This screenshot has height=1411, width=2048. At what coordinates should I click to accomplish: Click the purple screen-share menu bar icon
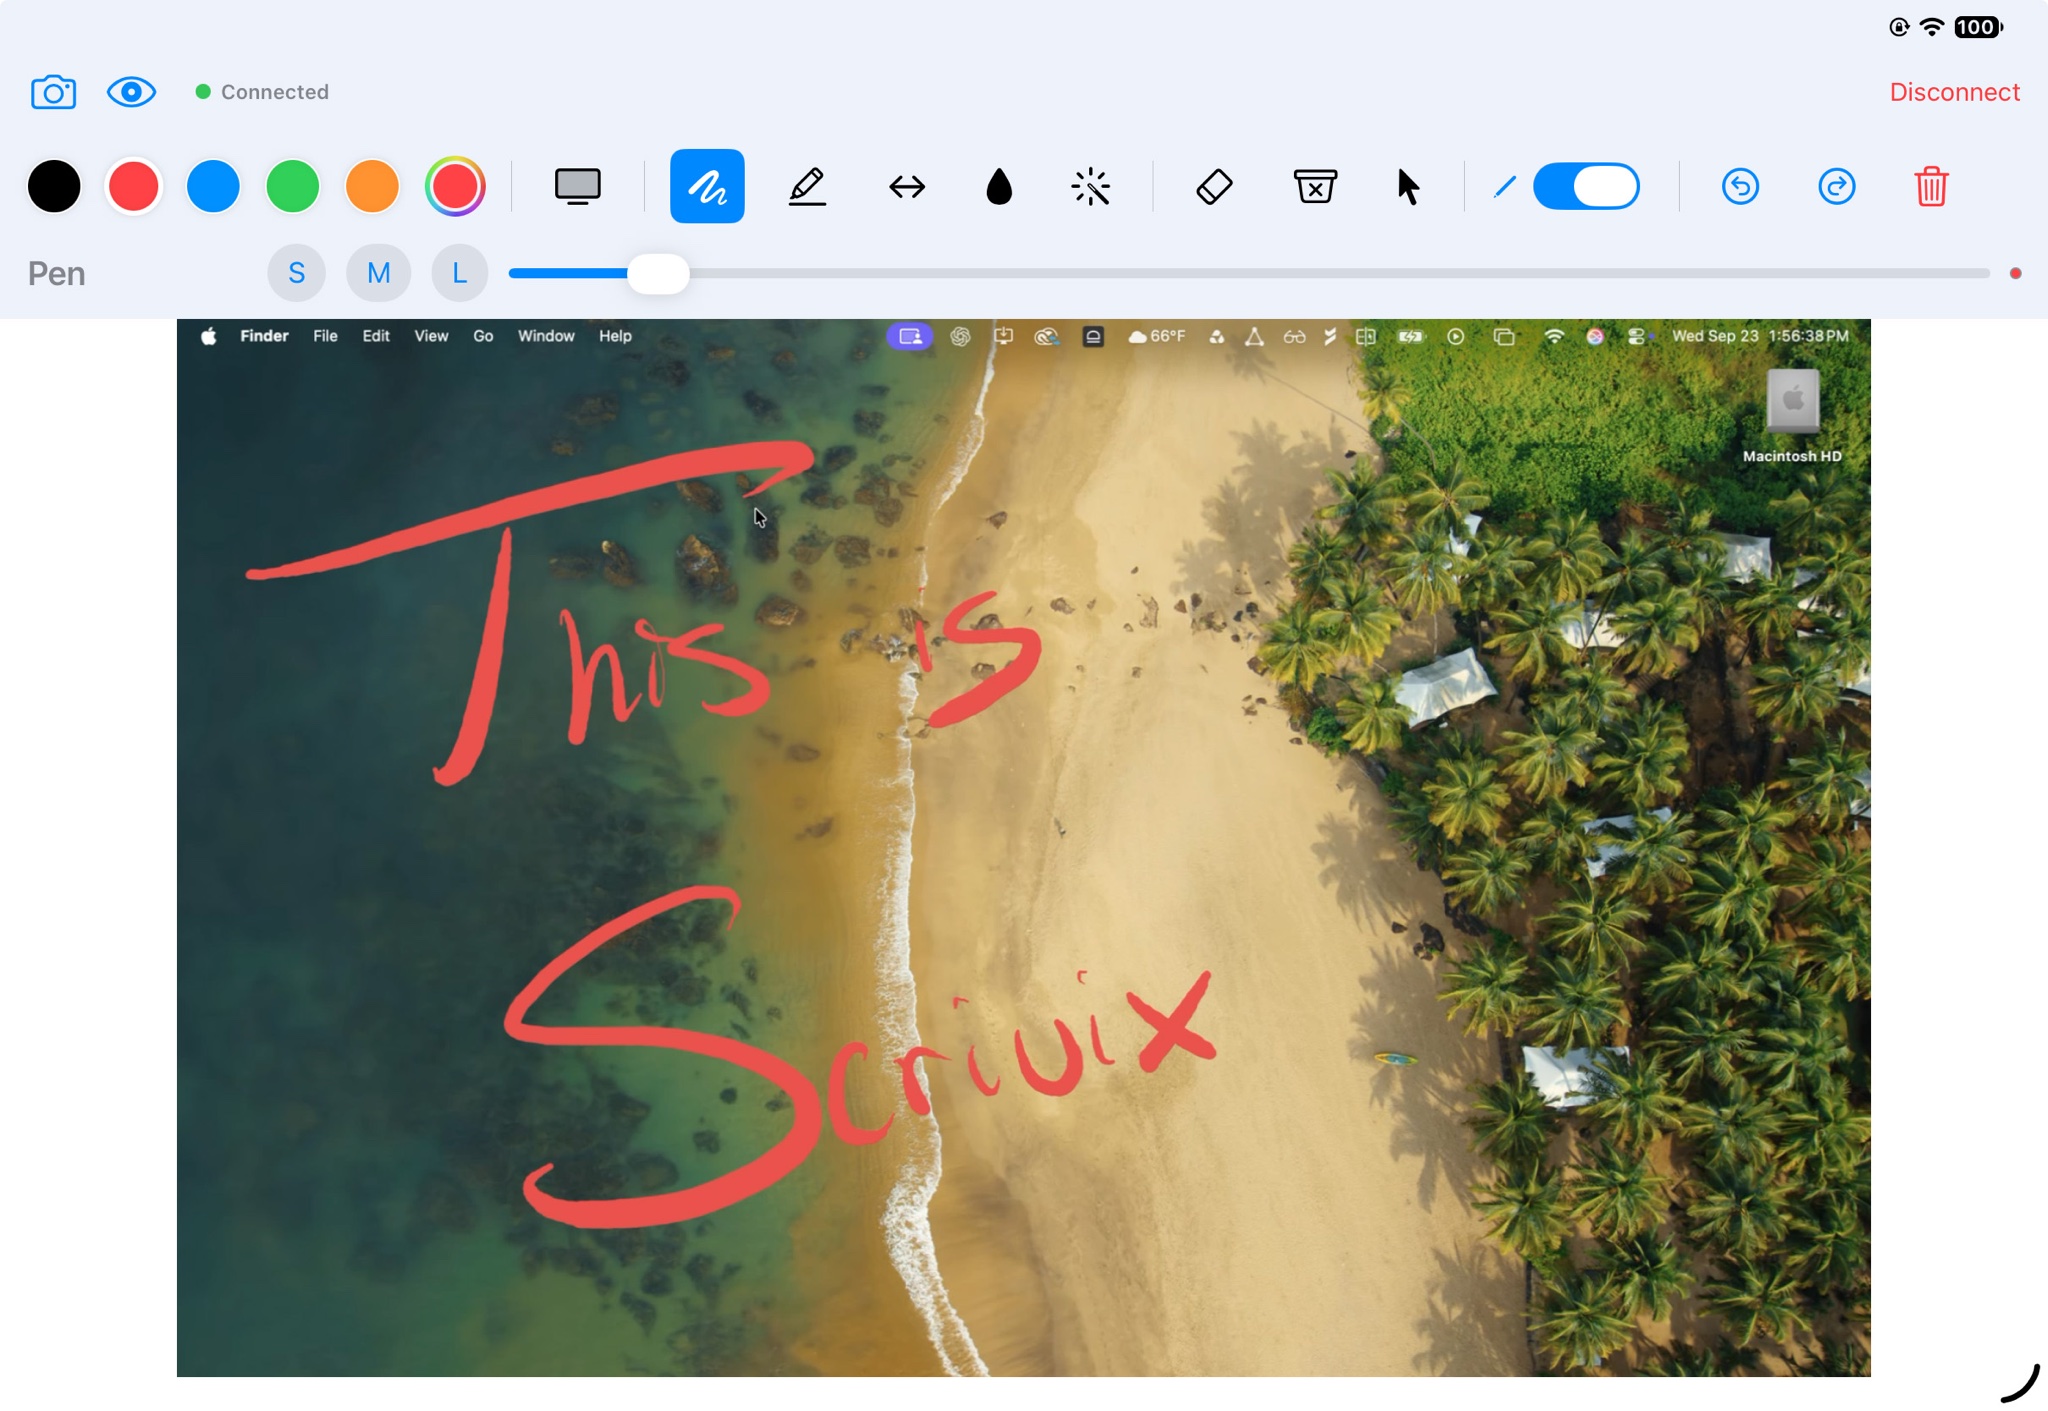[910, 336]
